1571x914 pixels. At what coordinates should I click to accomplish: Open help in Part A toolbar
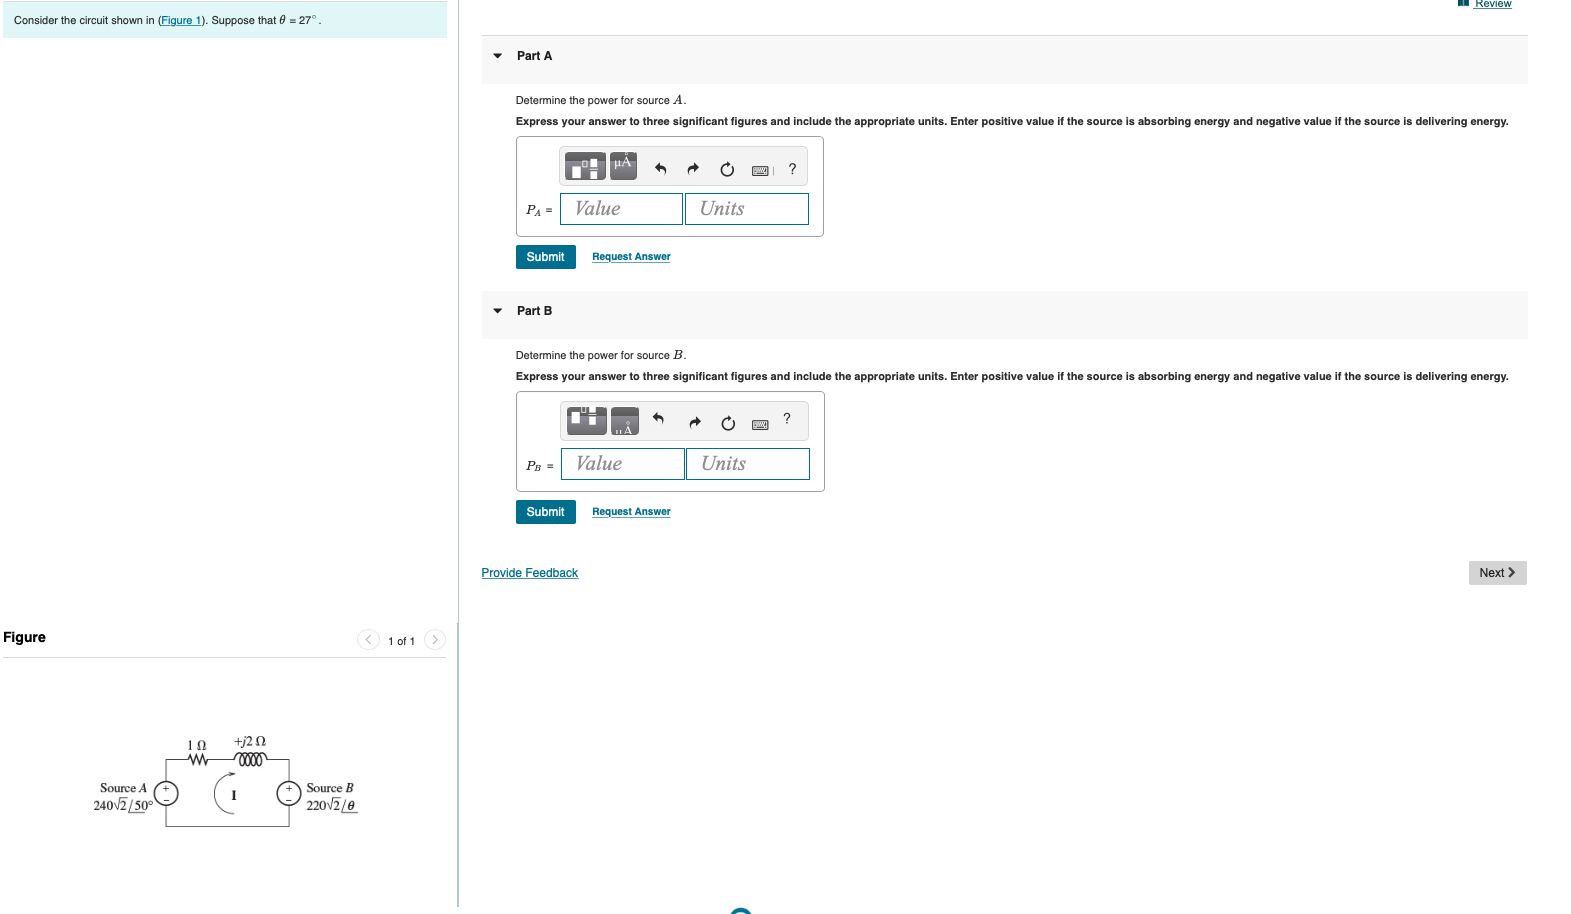pyautogui.click(x=792, y=169)
